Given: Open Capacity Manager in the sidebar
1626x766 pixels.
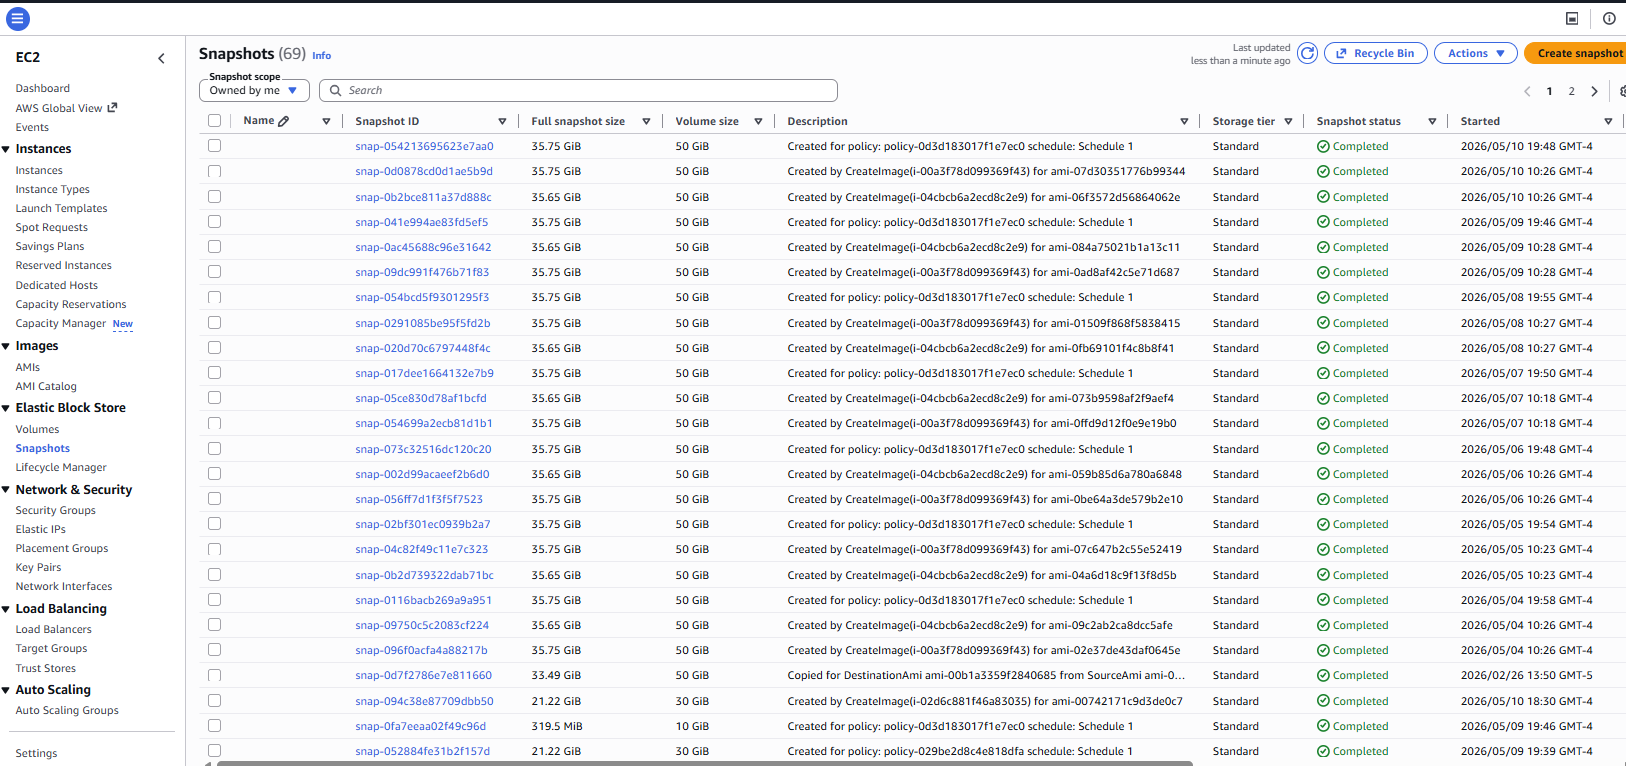Looking at the screenshot, I should (61, 323).
